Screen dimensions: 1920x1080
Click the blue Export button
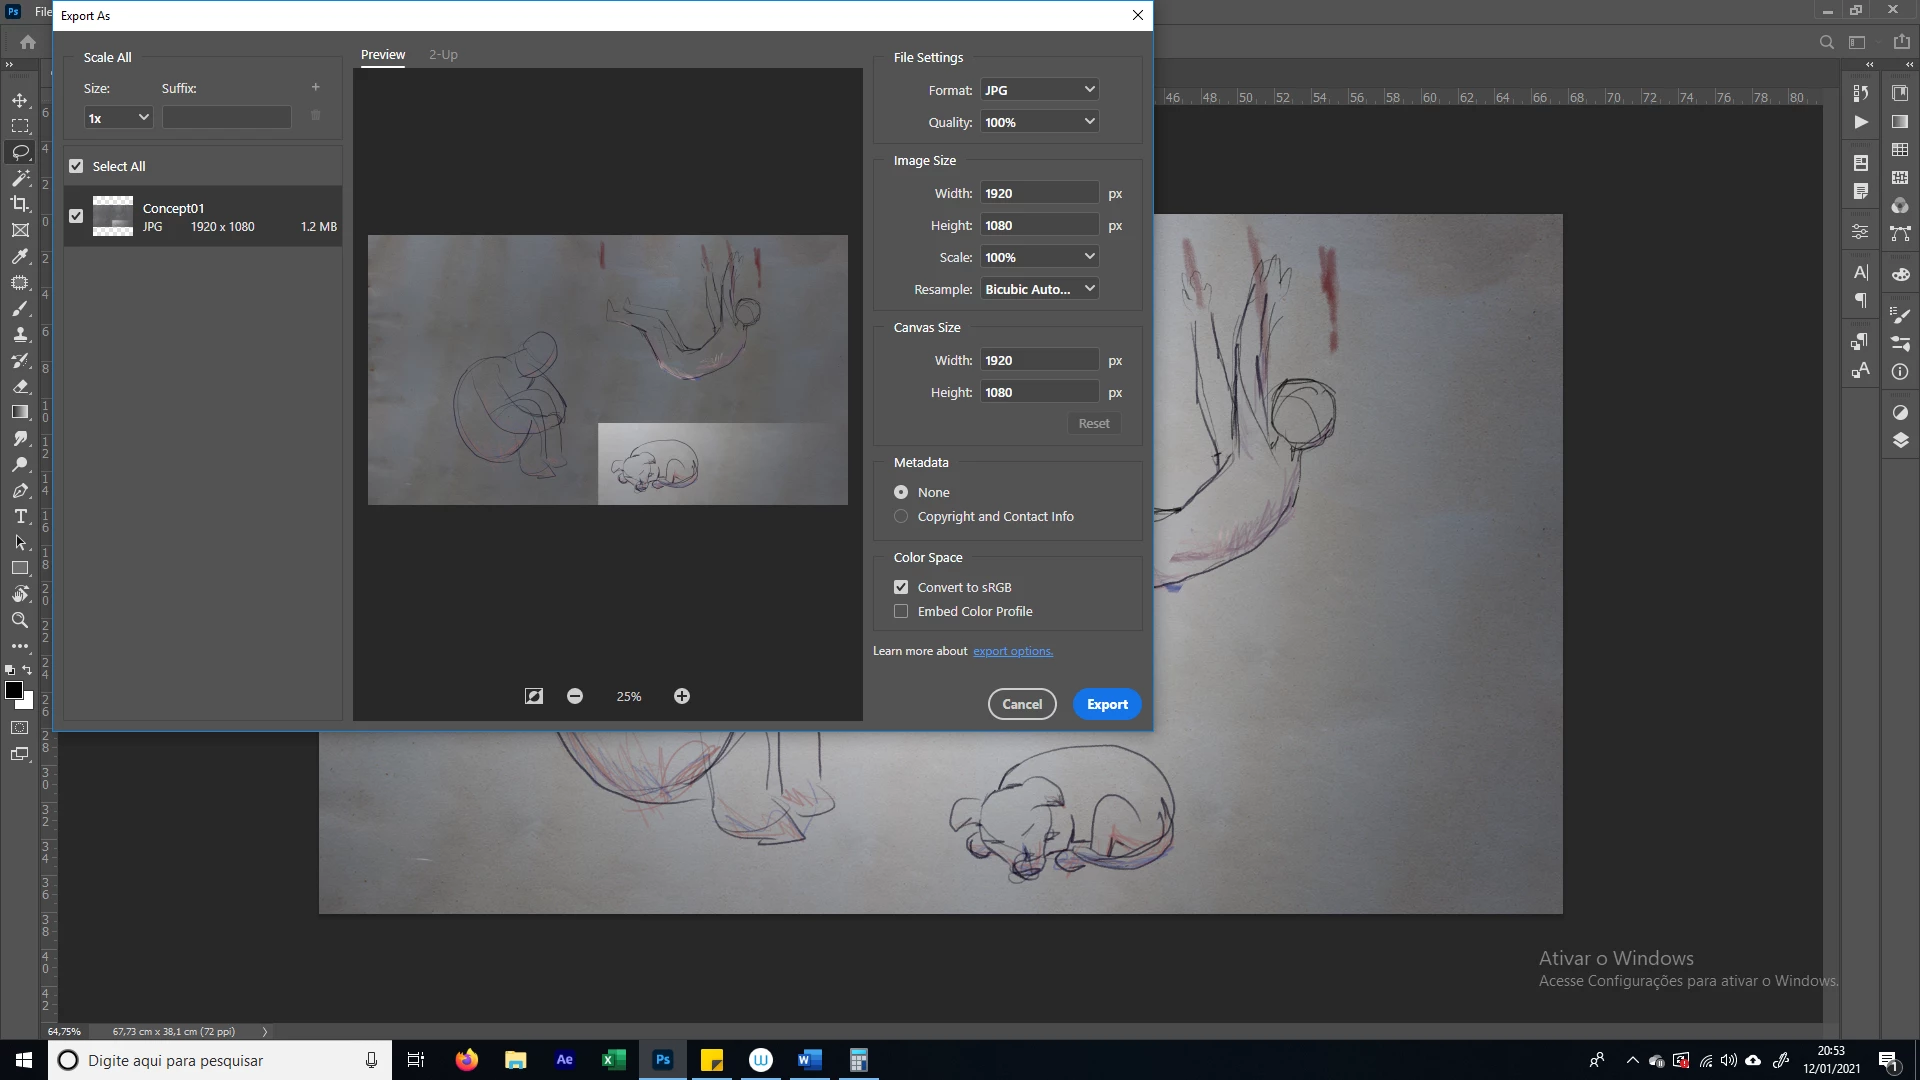[x=1107, y=704]
